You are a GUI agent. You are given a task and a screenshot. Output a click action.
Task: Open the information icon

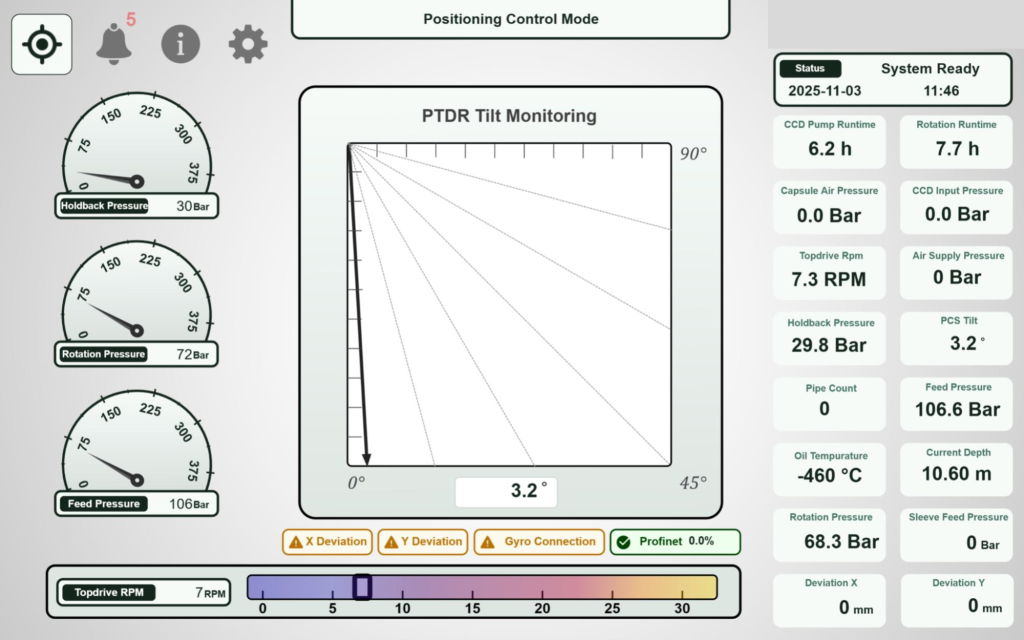click(x=180, y=44)
